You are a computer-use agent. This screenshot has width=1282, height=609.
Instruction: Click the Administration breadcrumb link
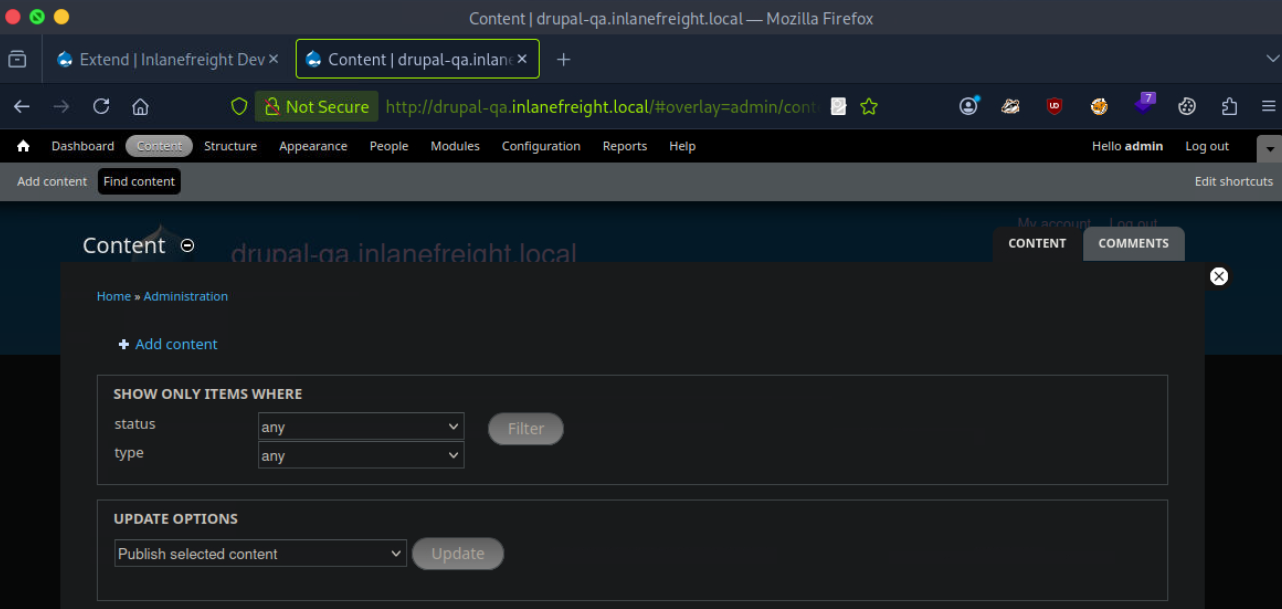(185, 296)
